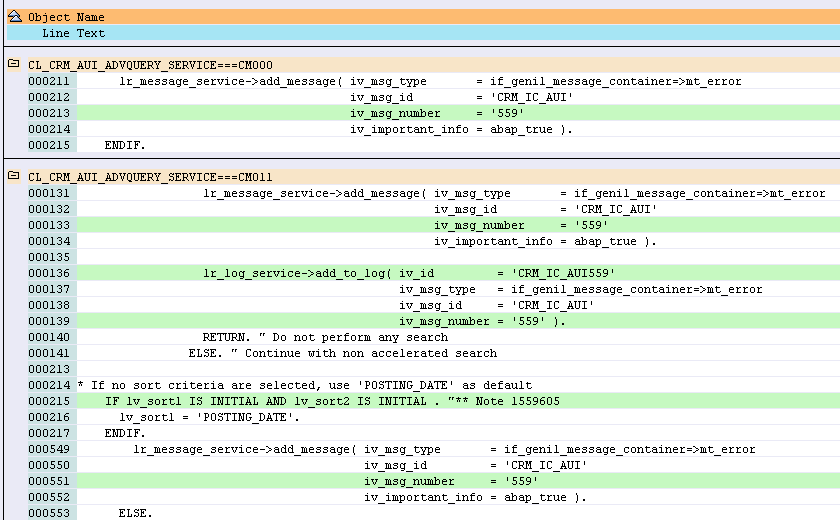
Task: Click the ENDIF line 000215 under CM000
Action: point(125,145)
